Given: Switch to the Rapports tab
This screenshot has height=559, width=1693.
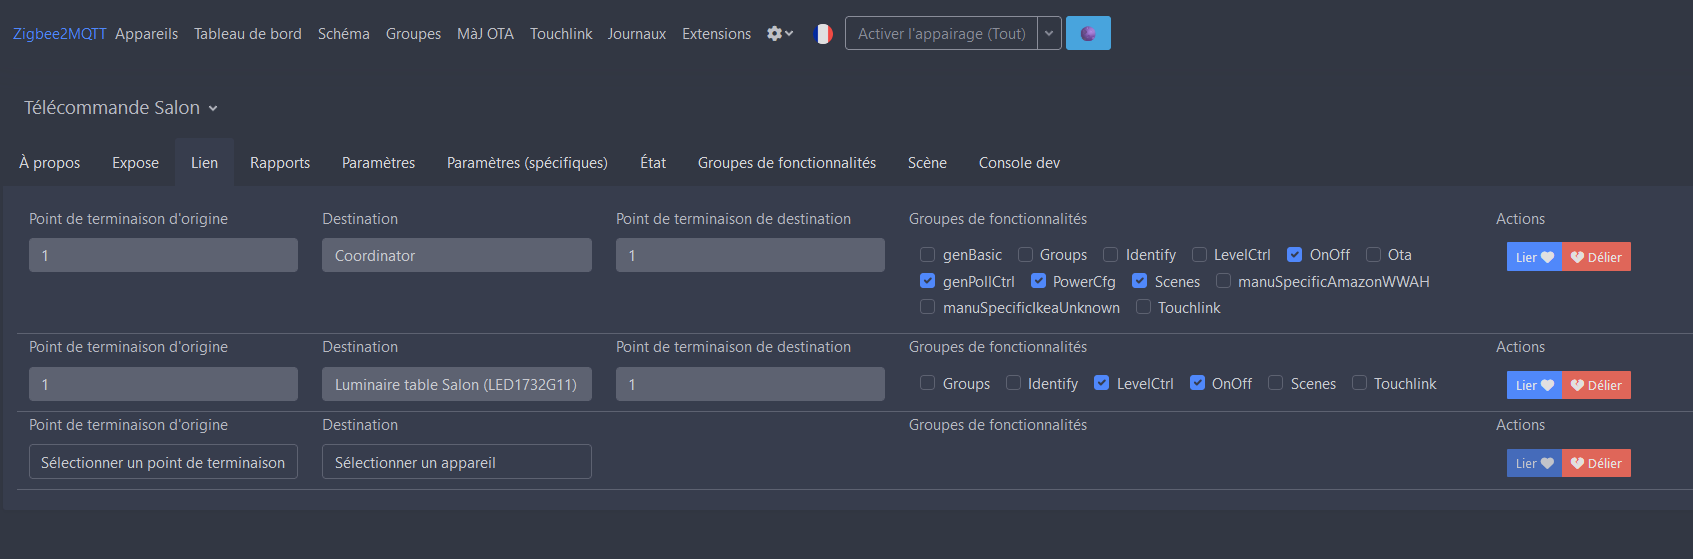Looking at the screenshot, I should coord(280,163).
